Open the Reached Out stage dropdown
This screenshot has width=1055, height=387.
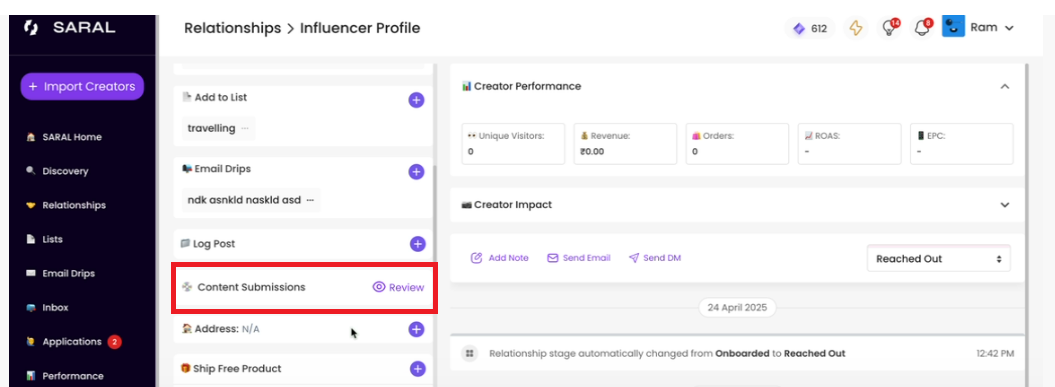pos(939,258)
